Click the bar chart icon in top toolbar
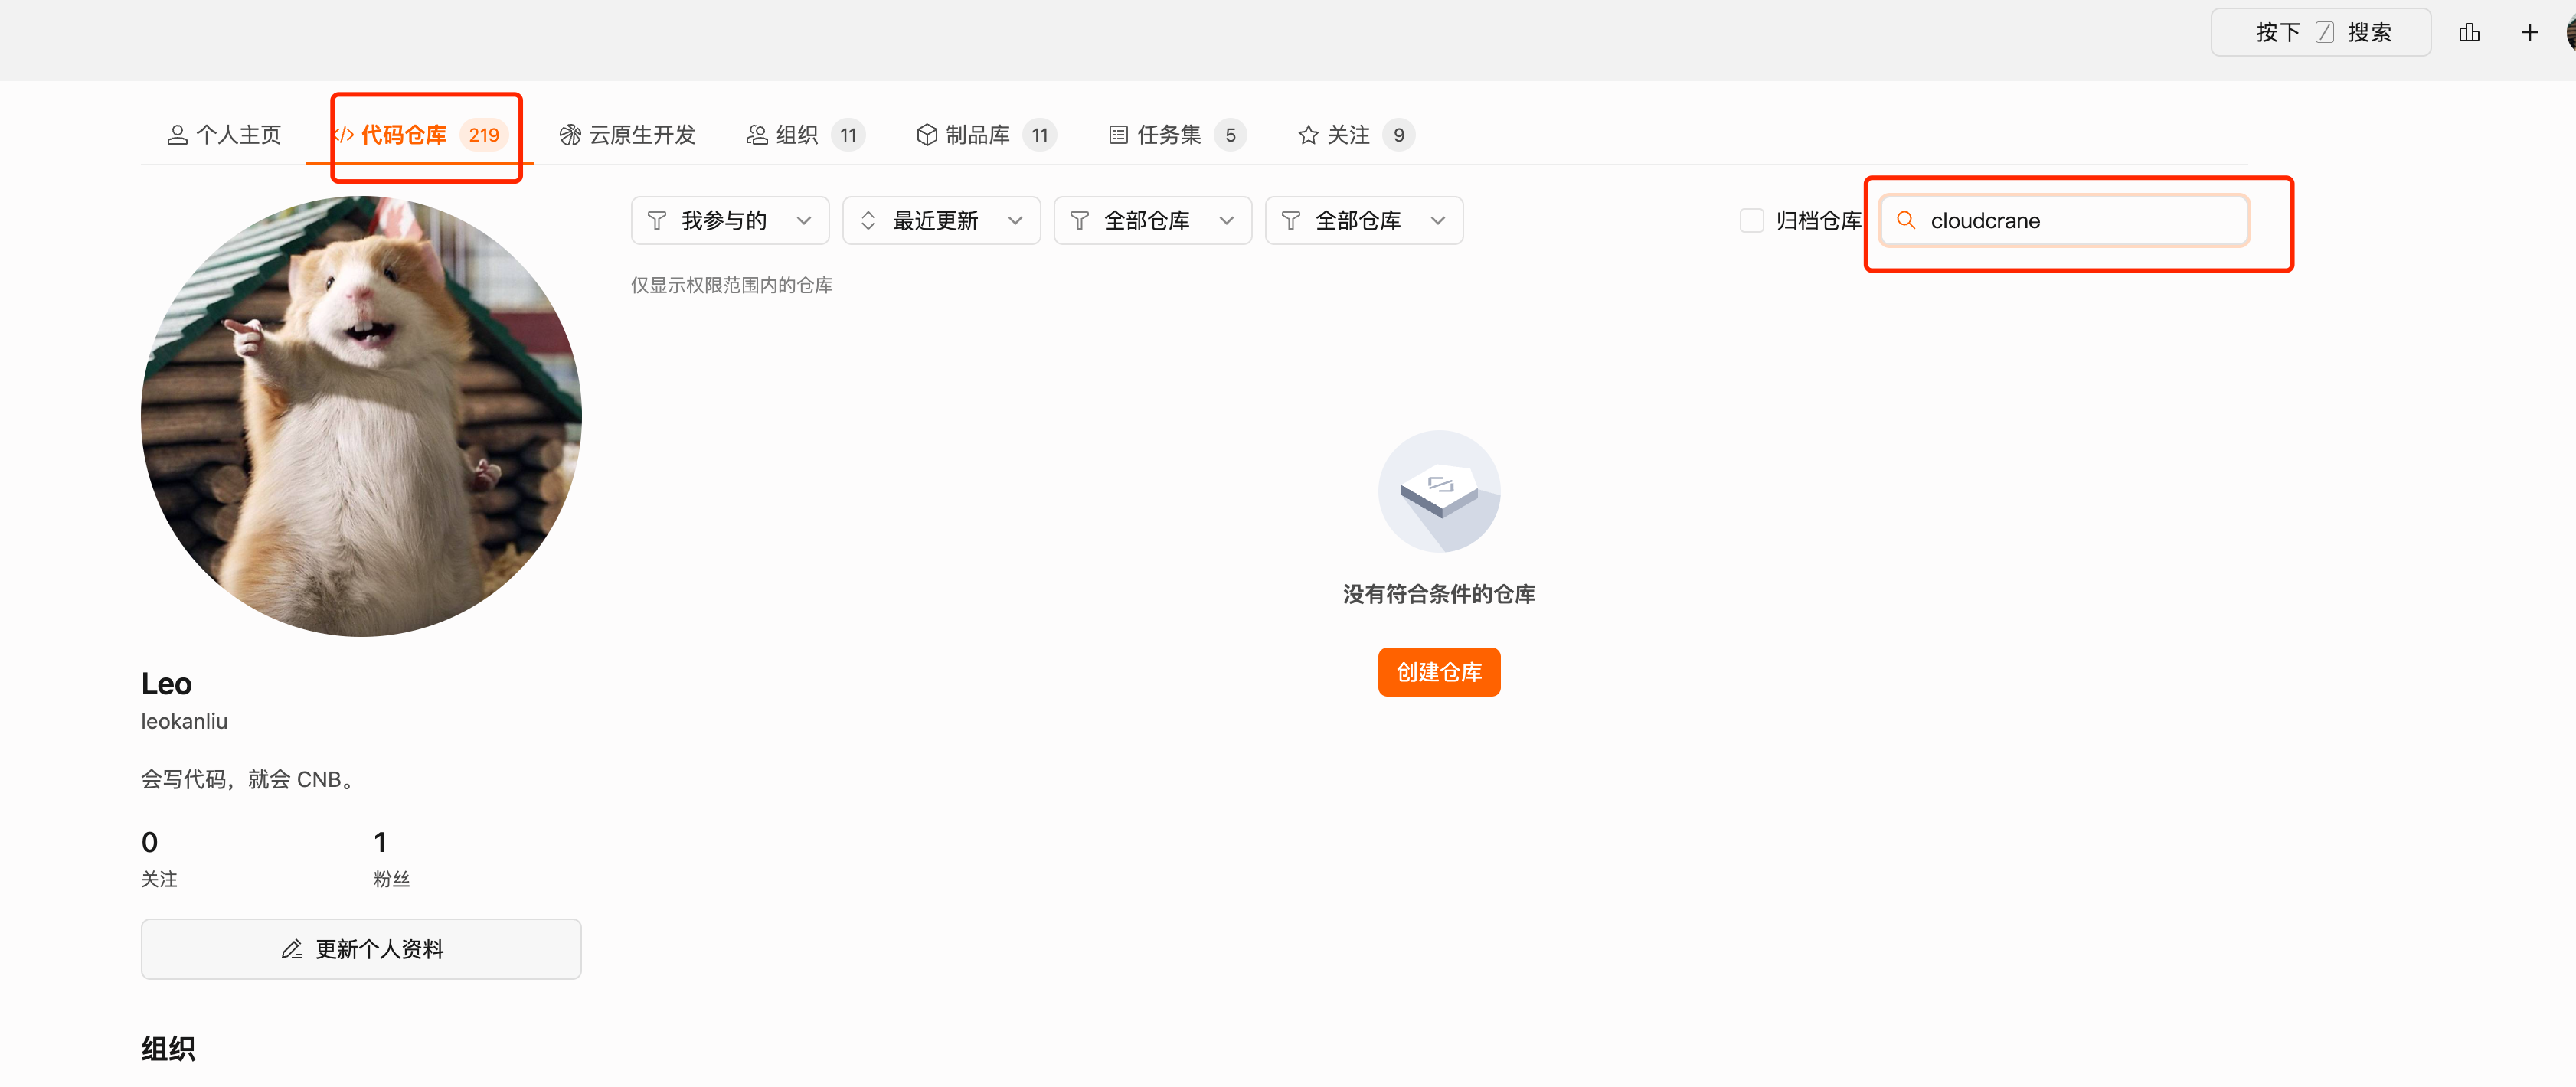The image size is (2576, 1087). 2469,32
